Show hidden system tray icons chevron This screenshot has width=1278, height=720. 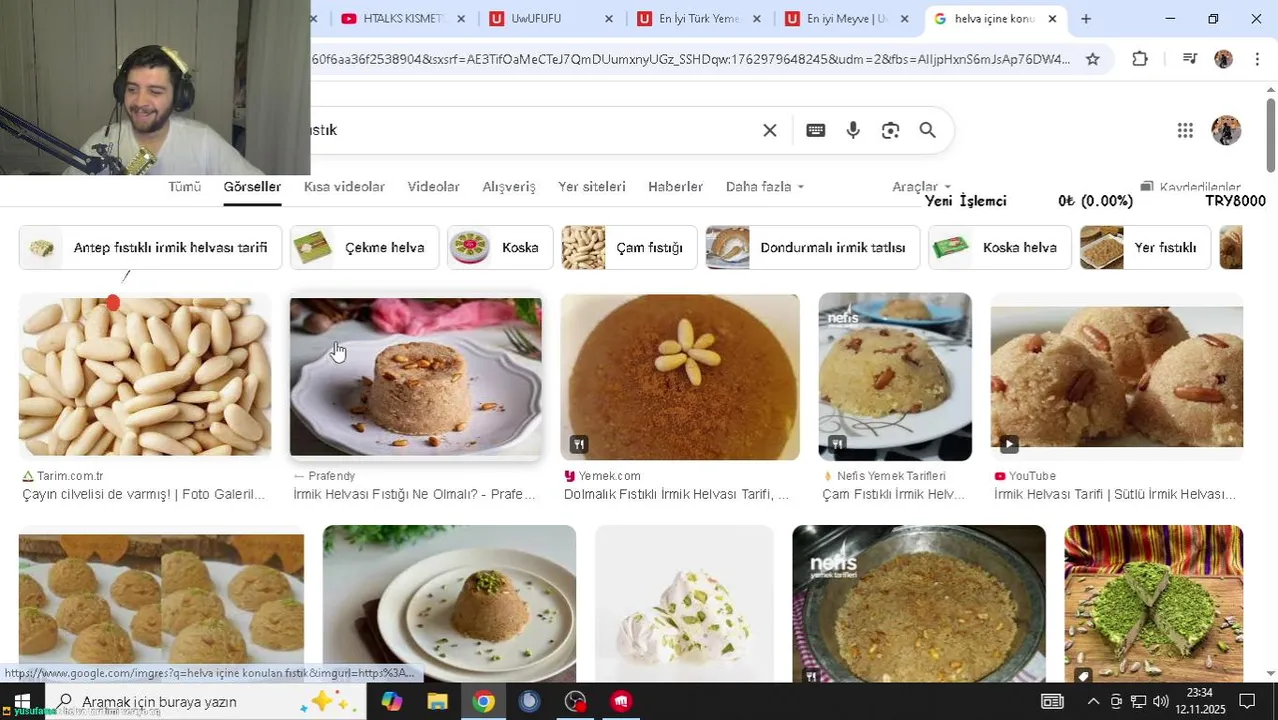(1093, 701)
